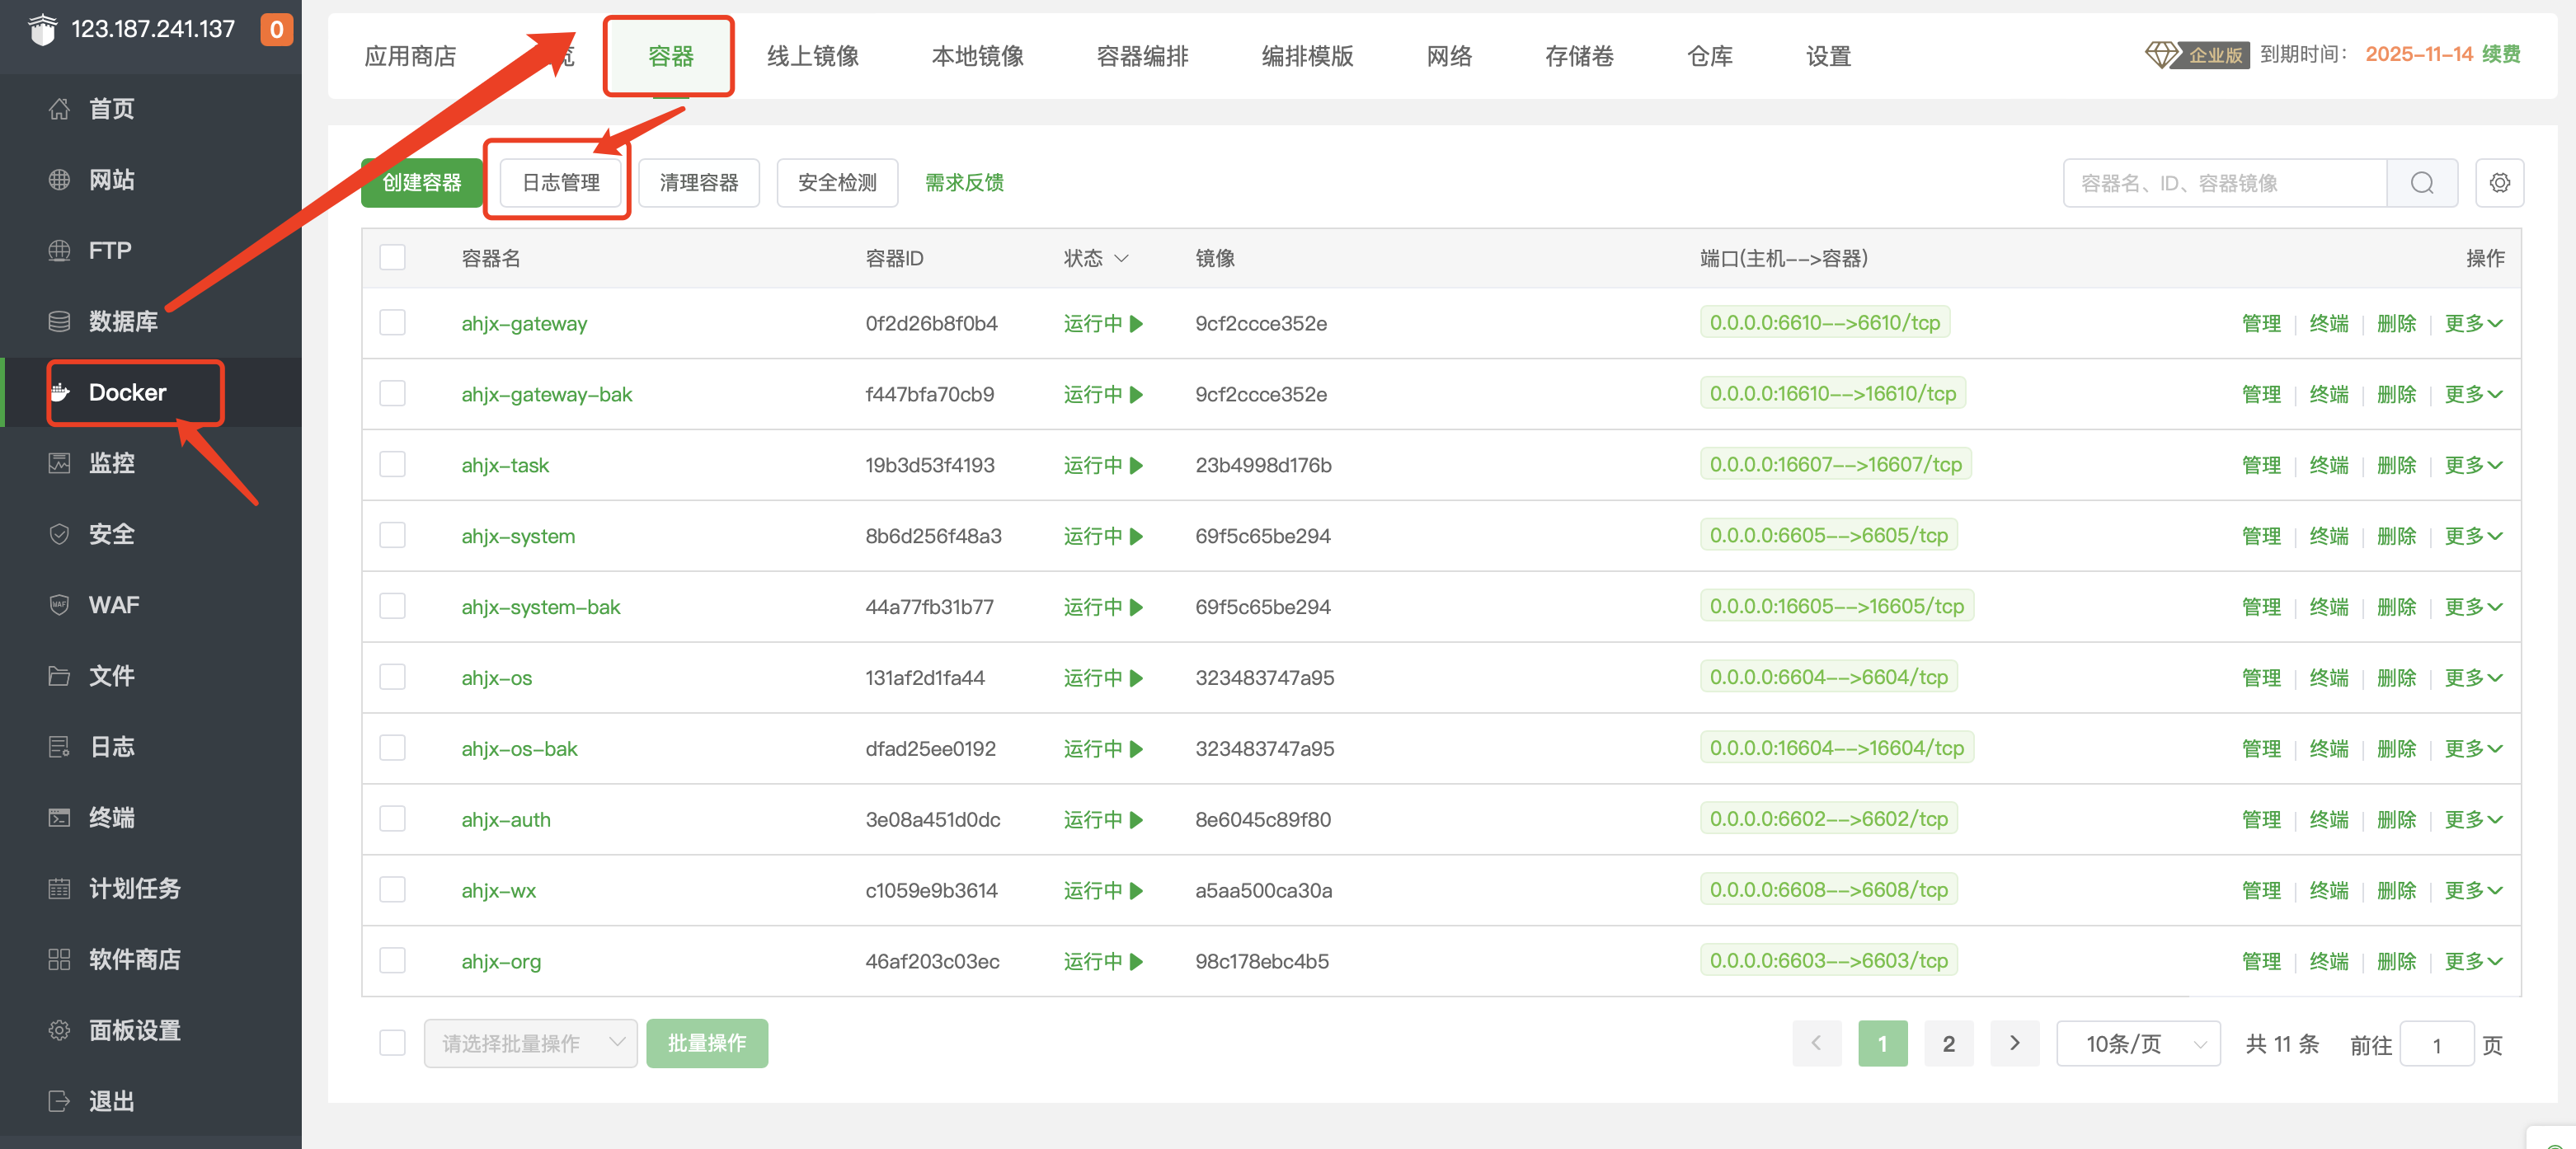Click the software store grid icon
Screen dimensions: 2576x1149
[59, 959]
